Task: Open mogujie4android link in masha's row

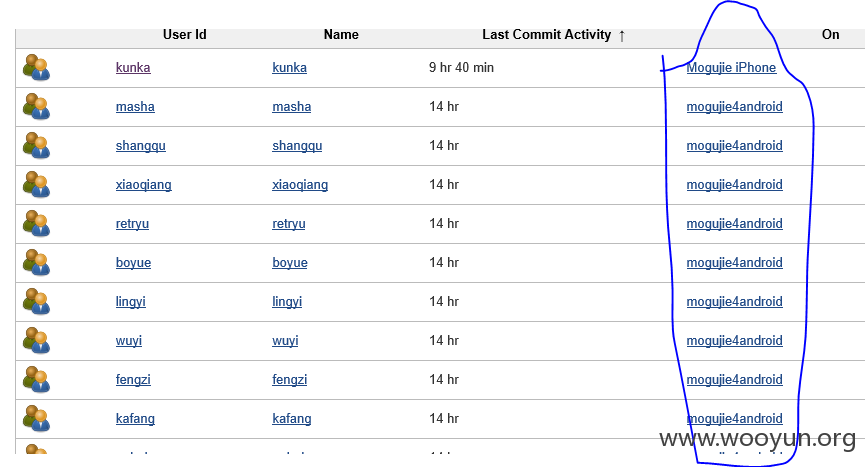Action: [x=734, y=107]
